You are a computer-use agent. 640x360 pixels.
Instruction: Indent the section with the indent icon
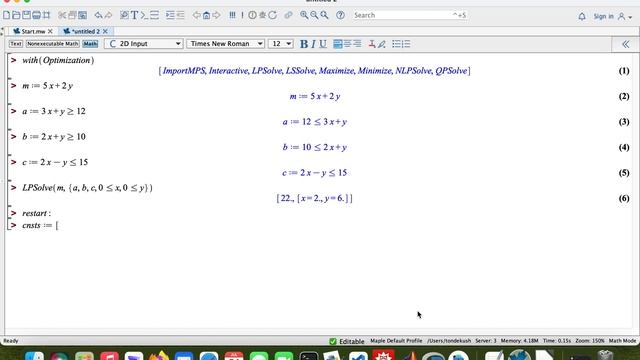coord(170,15)
